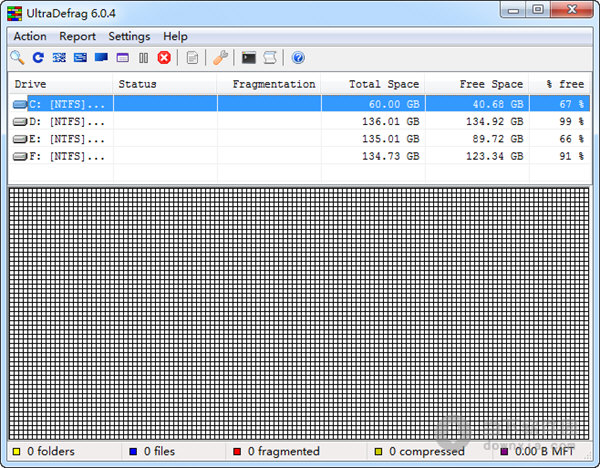Open the boot time script icon
Screen dimensions: 600x468
coord(270,58)
